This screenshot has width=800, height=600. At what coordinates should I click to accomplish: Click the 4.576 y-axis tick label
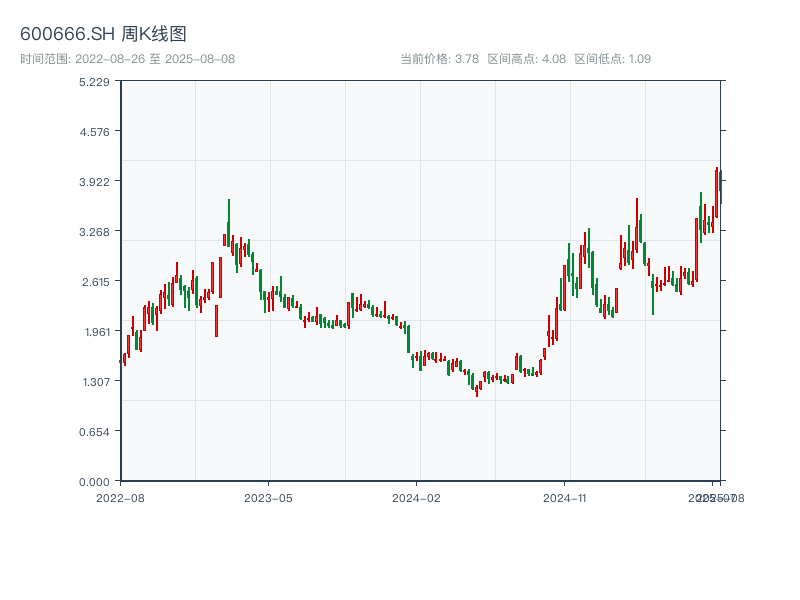coord(94,131)
